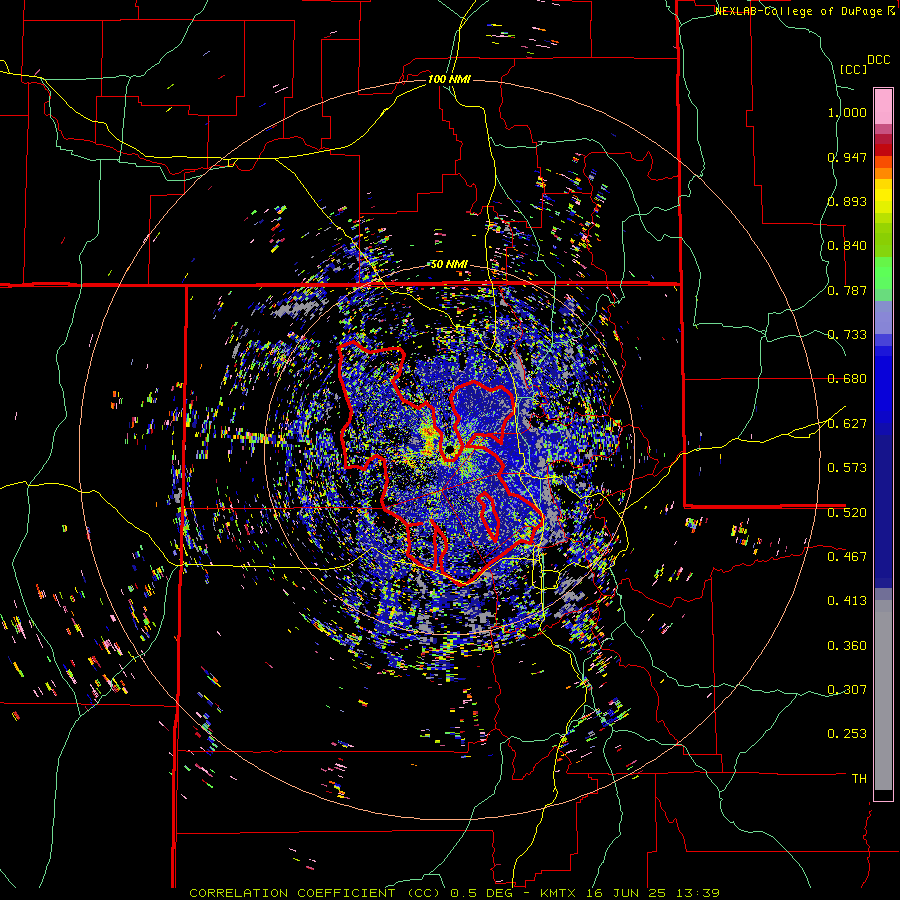The image size is (900, 900).
Task: Pick the bright green segment of color scale
Action: pos(883,272)
